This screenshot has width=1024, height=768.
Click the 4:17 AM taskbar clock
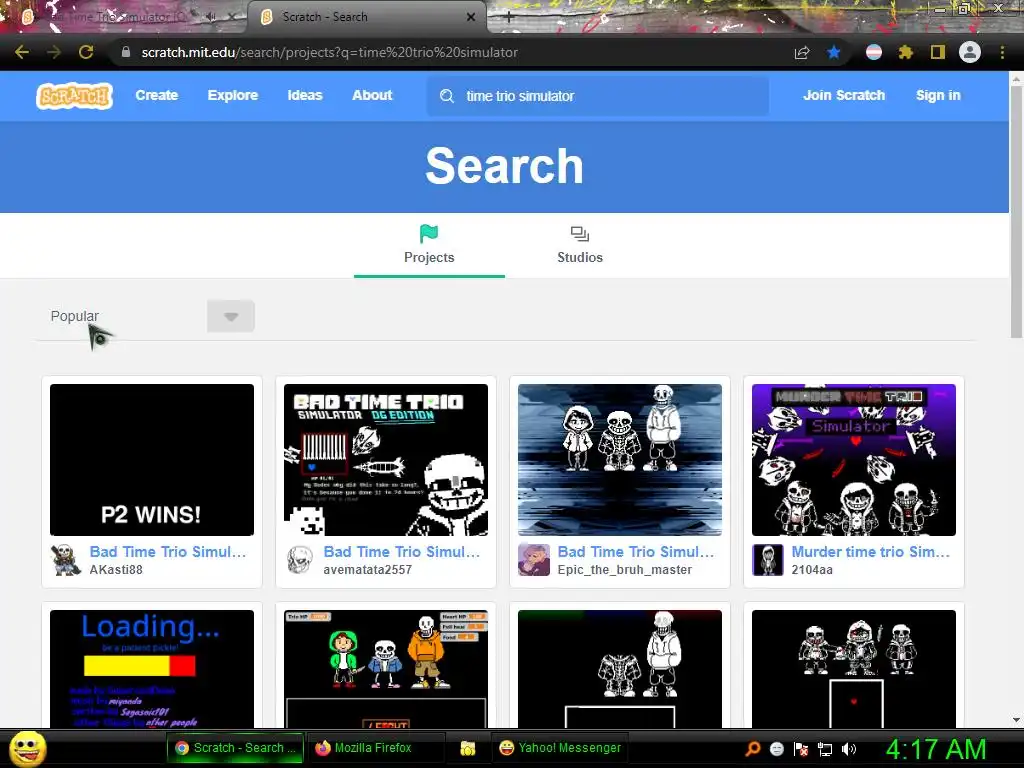935,749
